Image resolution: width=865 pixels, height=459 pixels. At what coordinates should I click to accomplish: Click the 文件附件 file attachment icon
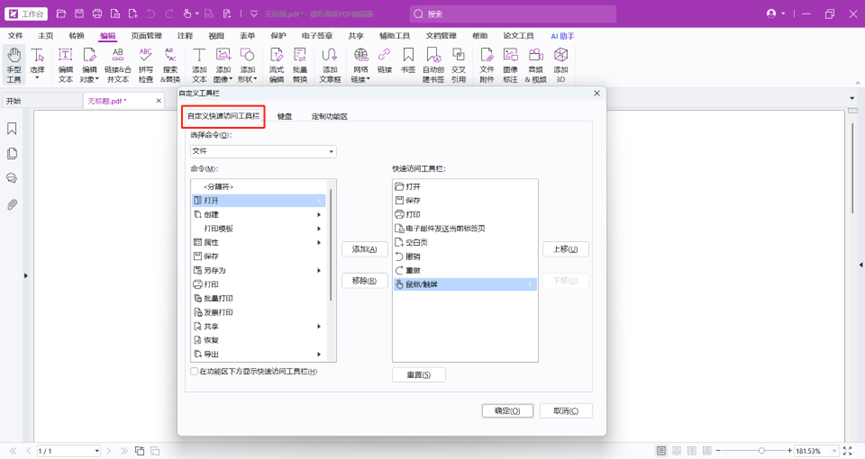pyautogui.click(x=487, y=64)
